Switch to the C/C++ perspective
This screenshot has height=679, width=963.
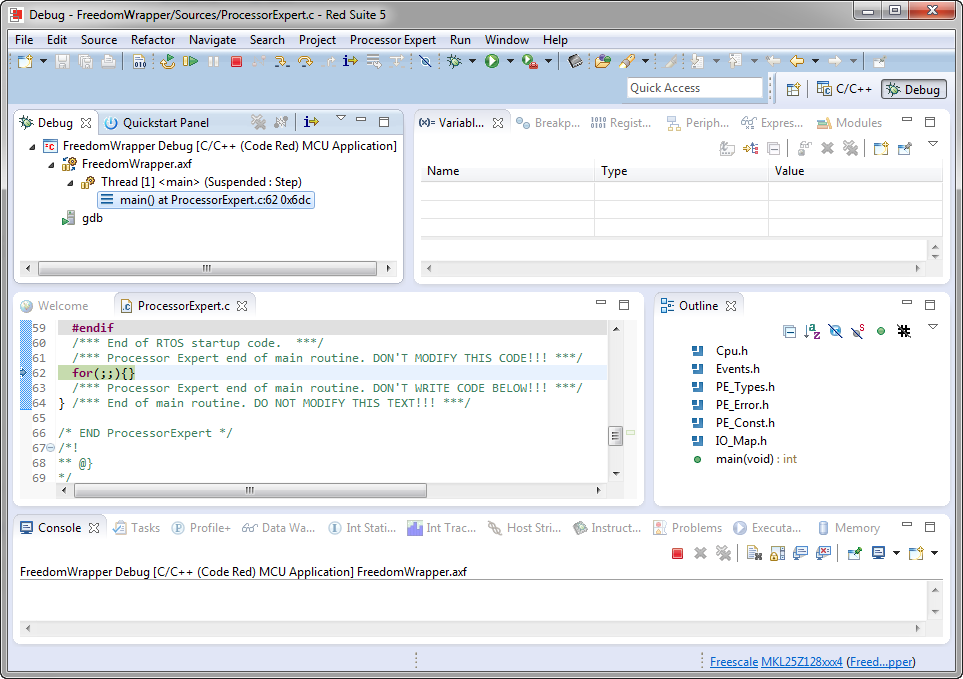tap(845, 89)
